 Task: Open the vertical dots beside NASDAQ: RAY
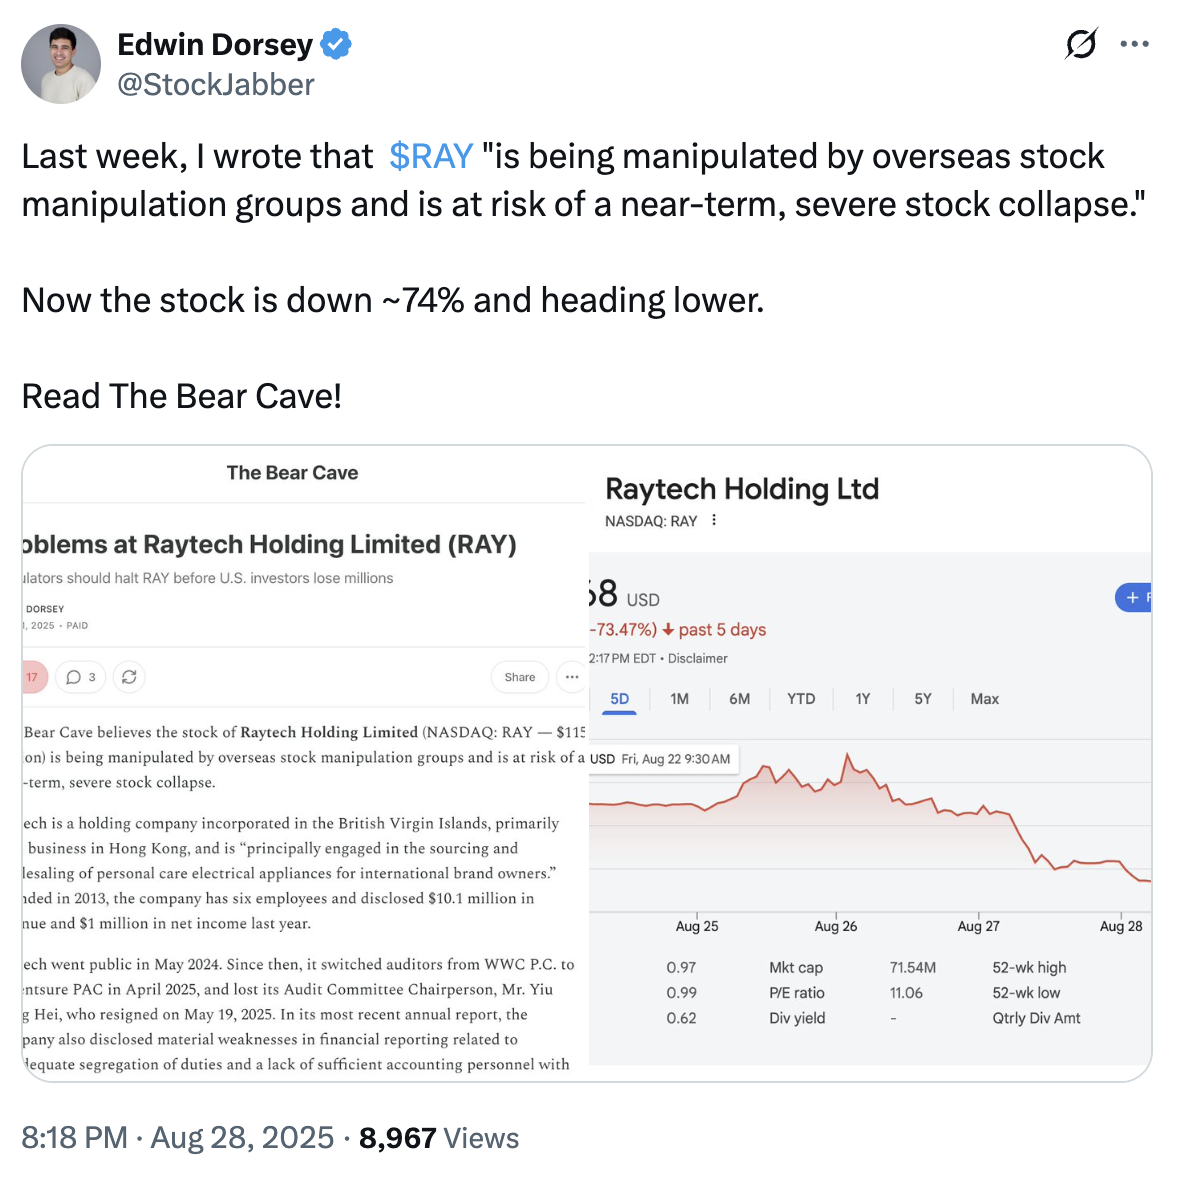714,520
